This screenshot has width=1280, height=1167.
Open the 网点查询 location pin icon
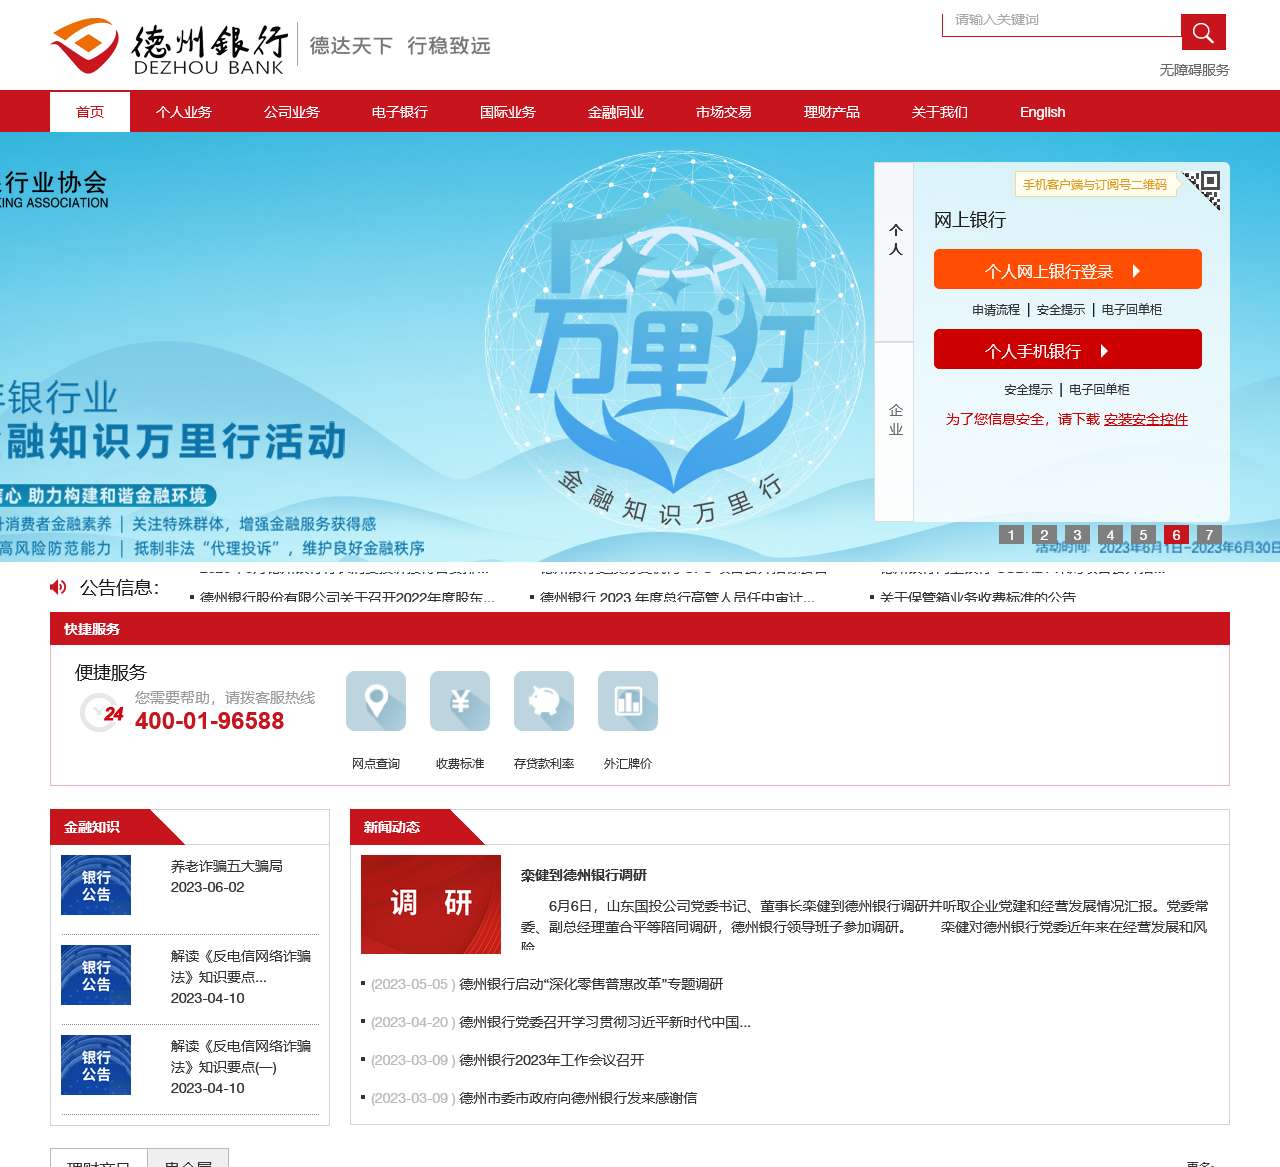(376, 701)
